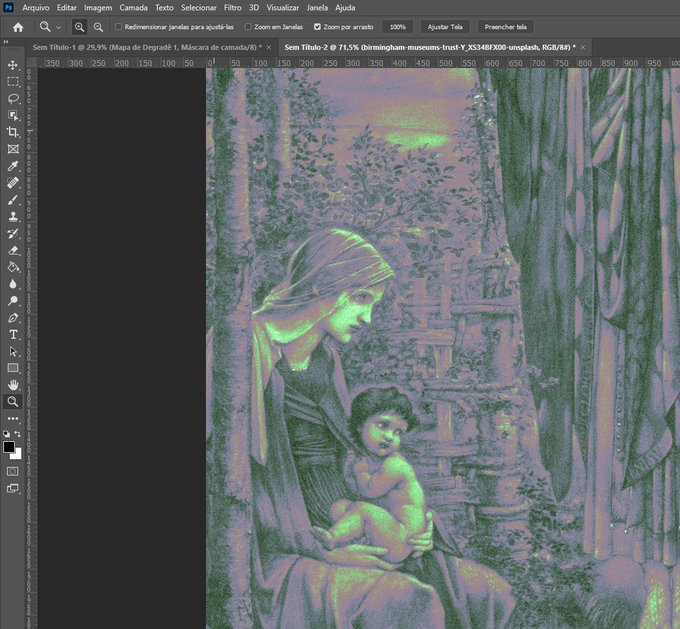Reset default foreground and background colors
The height and width of the screenshot is (629, 680).
pyautogui.click(x=7, y=433)
